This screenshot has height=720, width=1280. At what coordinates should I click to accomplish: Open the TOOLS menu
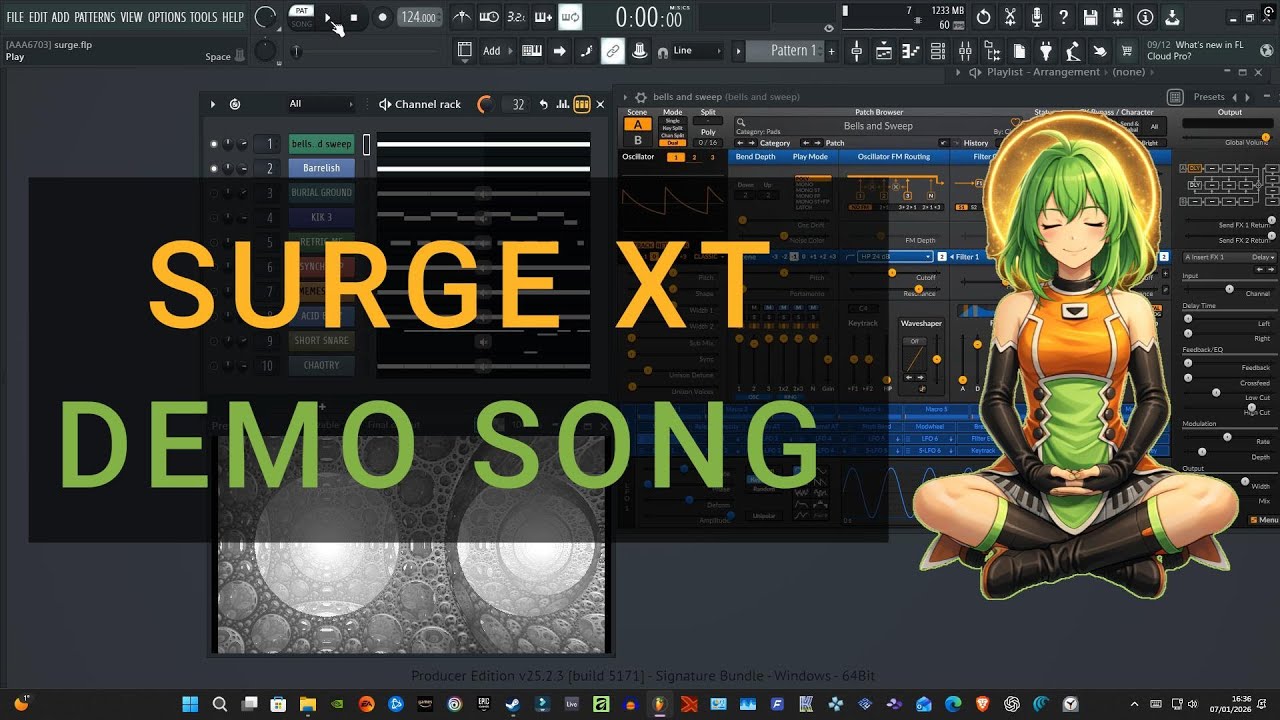click(x=203, y=17)
